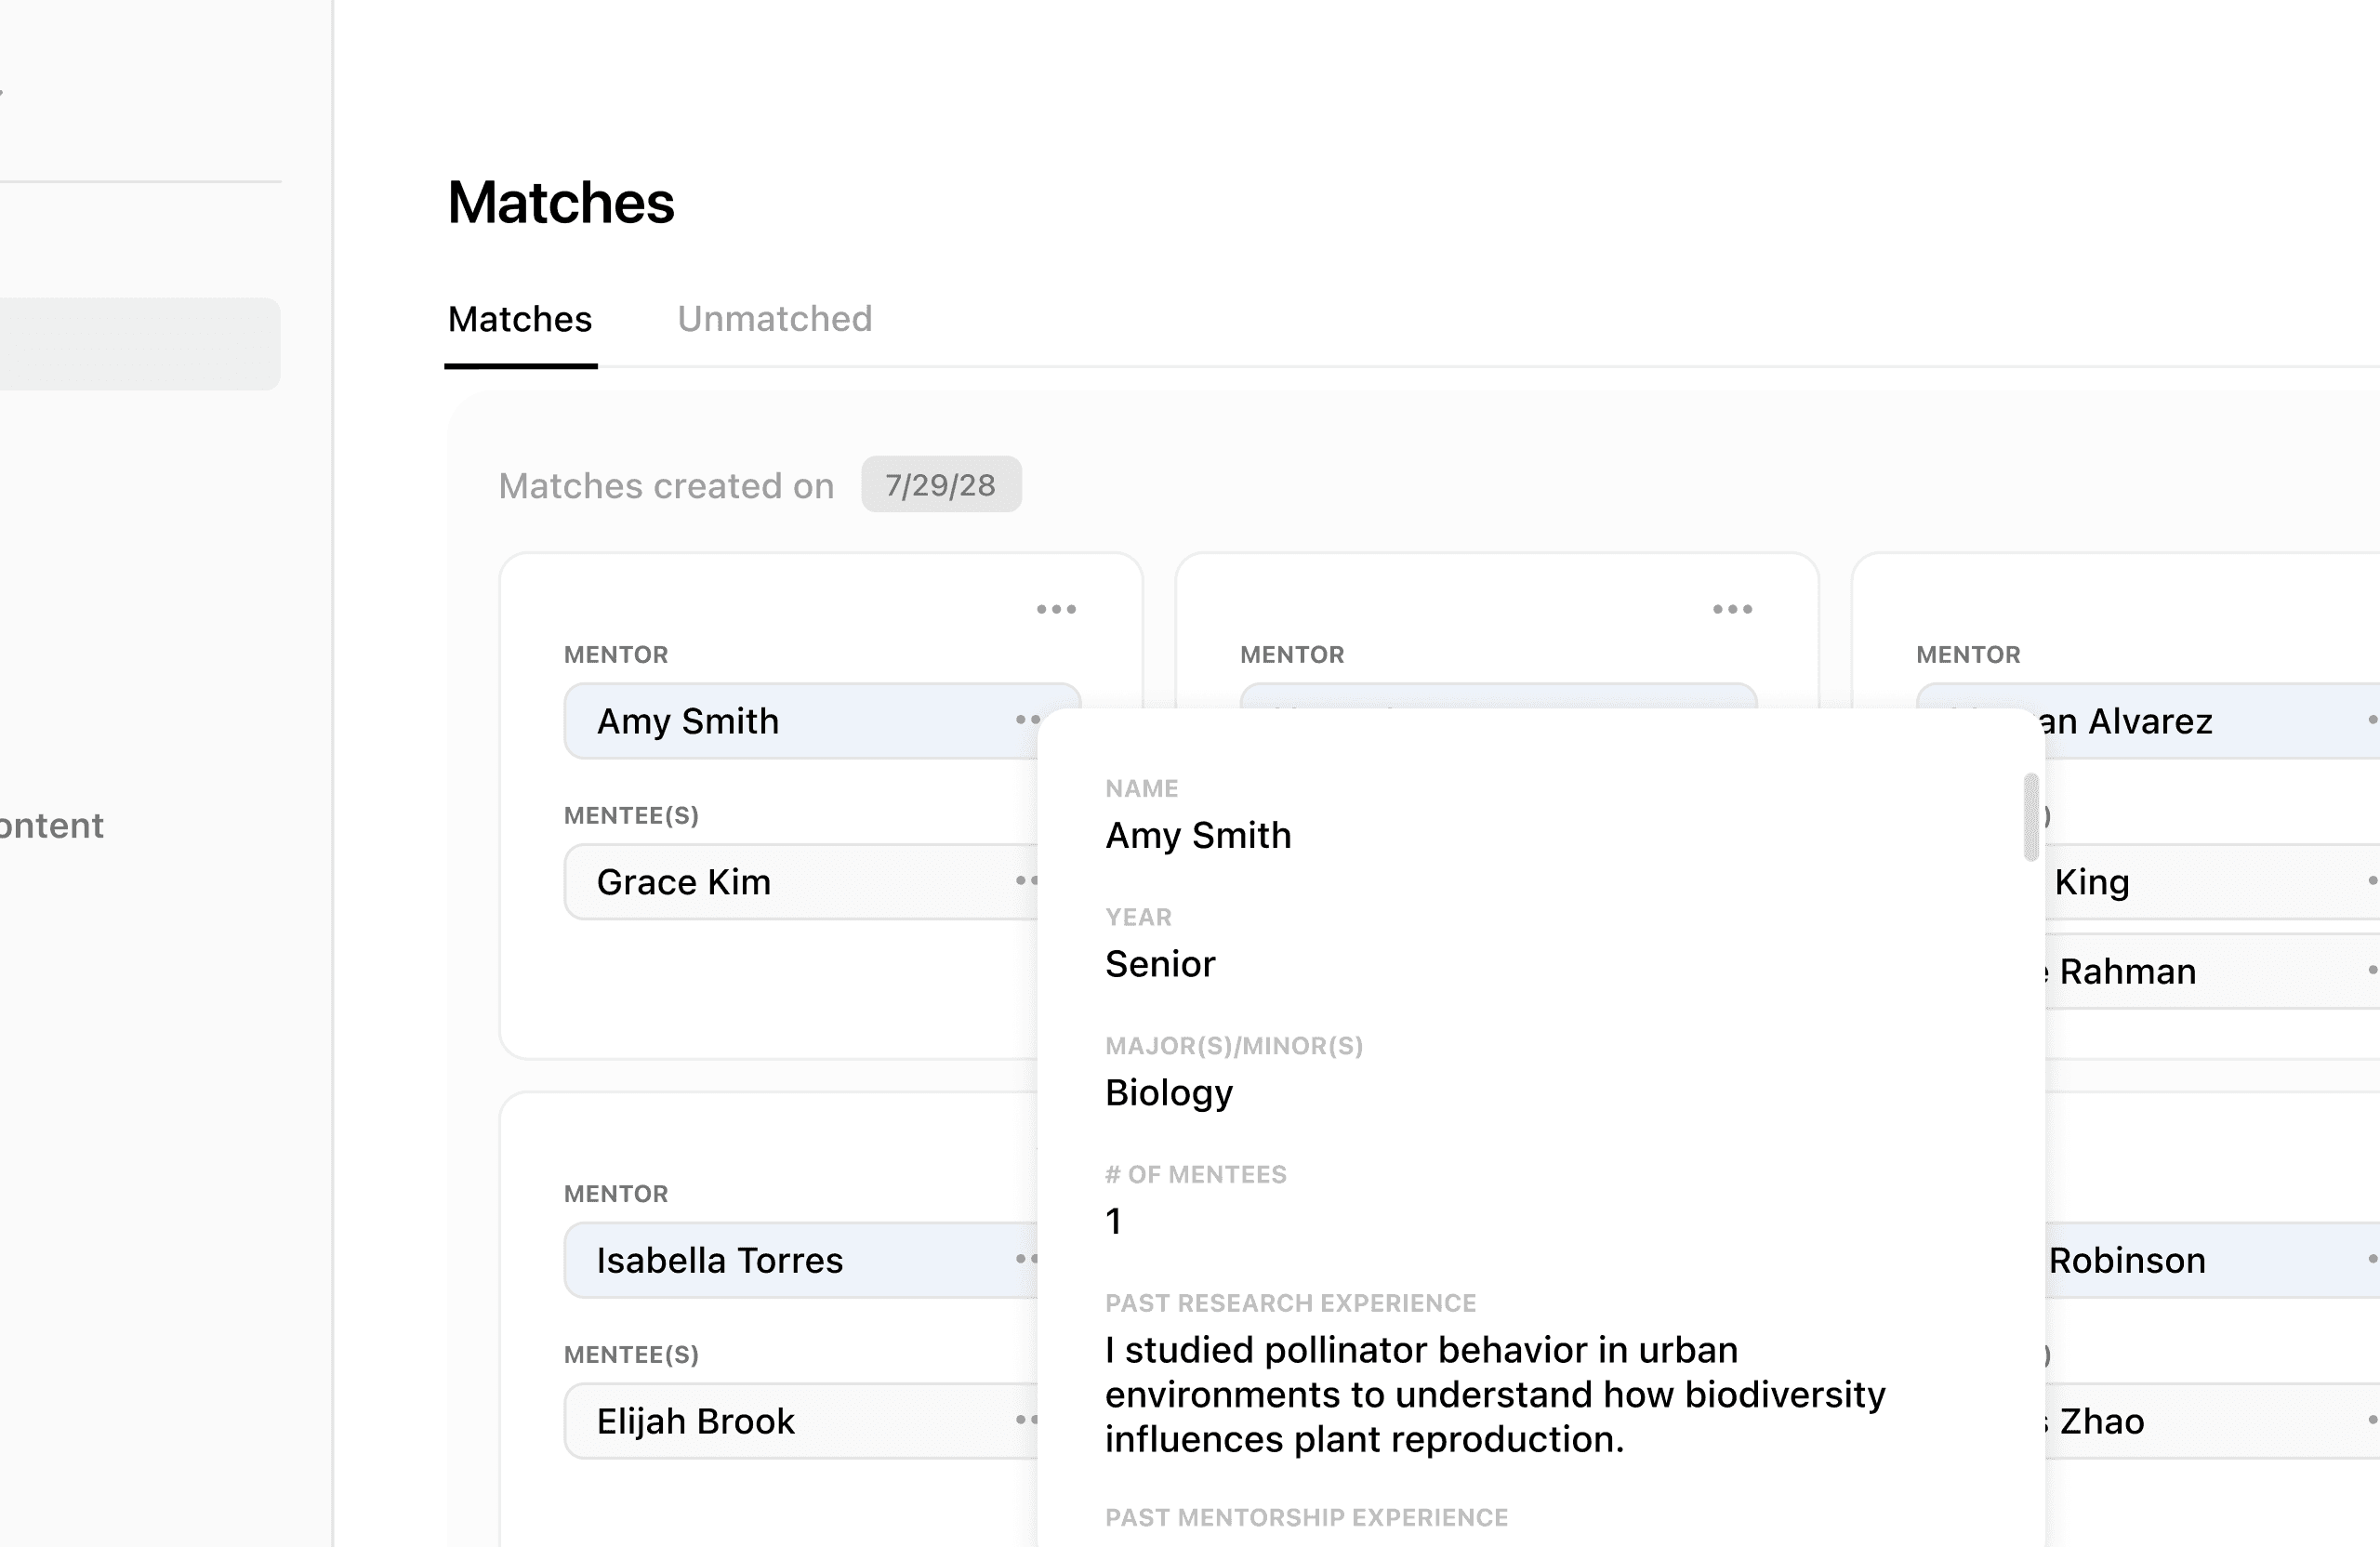Click the scrollbar in the Amy Smith details popup
The image size is (2380, 1547).
(x=2030, y=817)
